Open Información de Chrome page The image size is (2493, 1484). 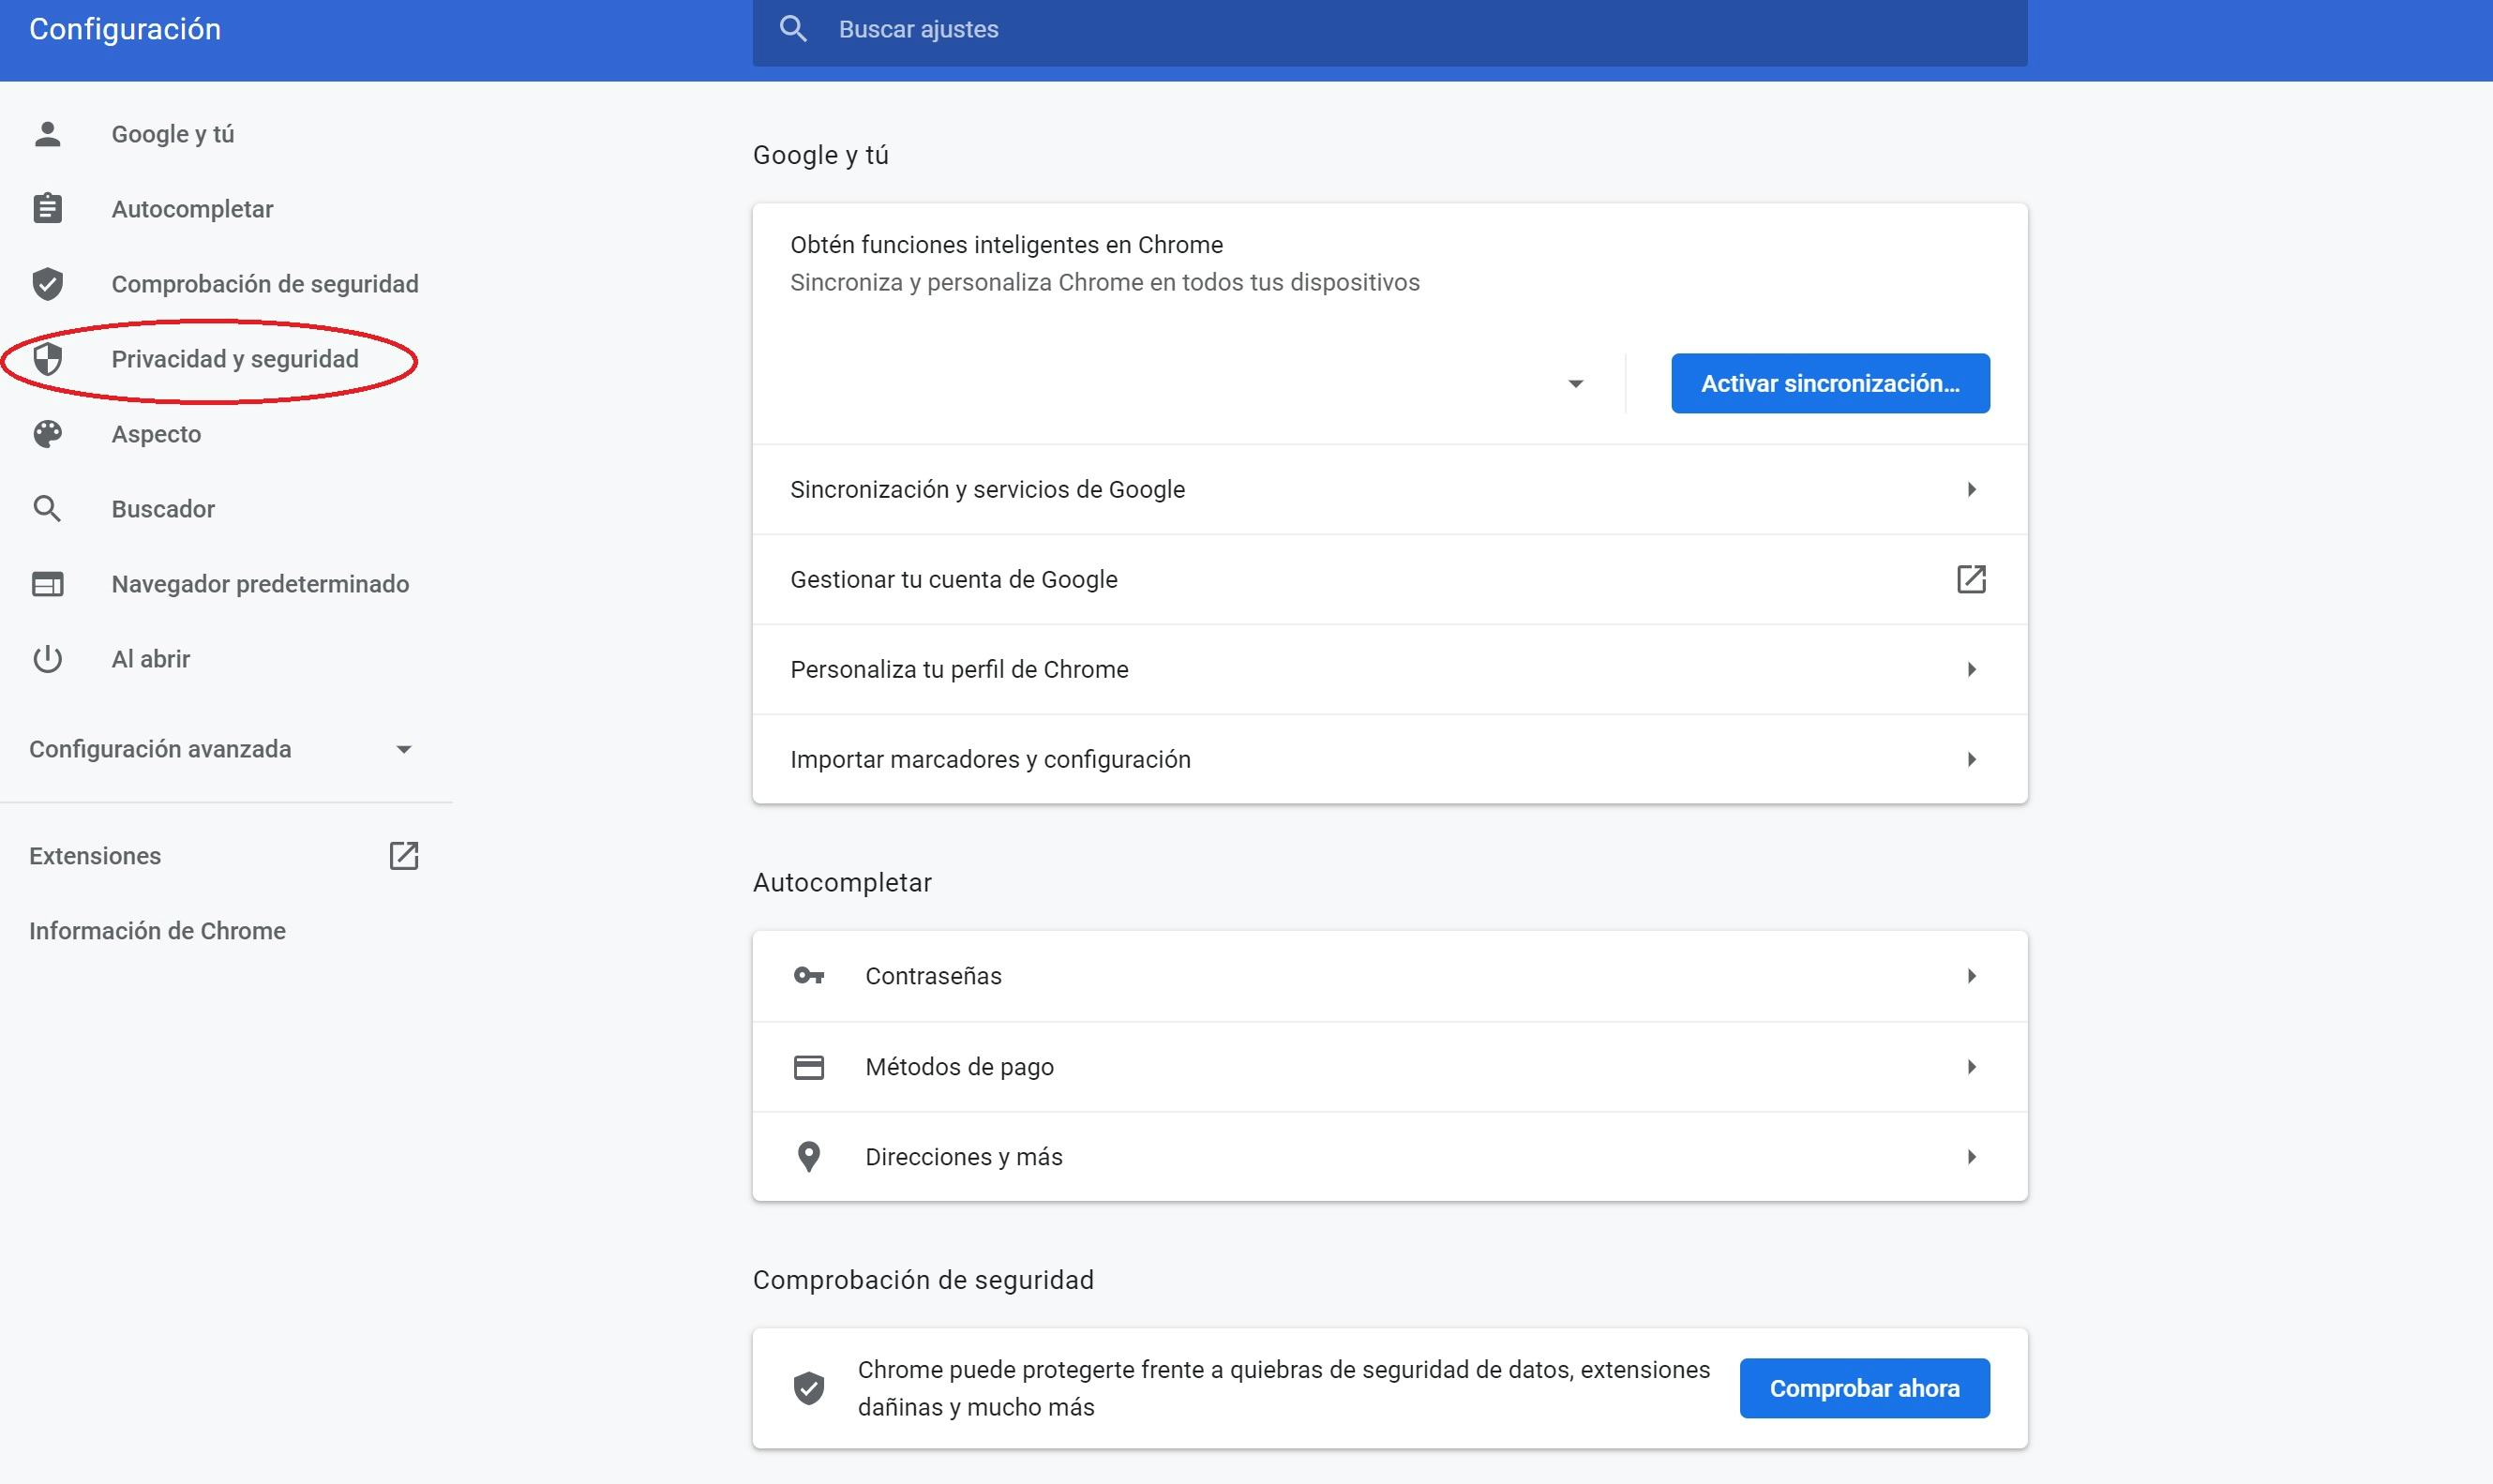157,931
